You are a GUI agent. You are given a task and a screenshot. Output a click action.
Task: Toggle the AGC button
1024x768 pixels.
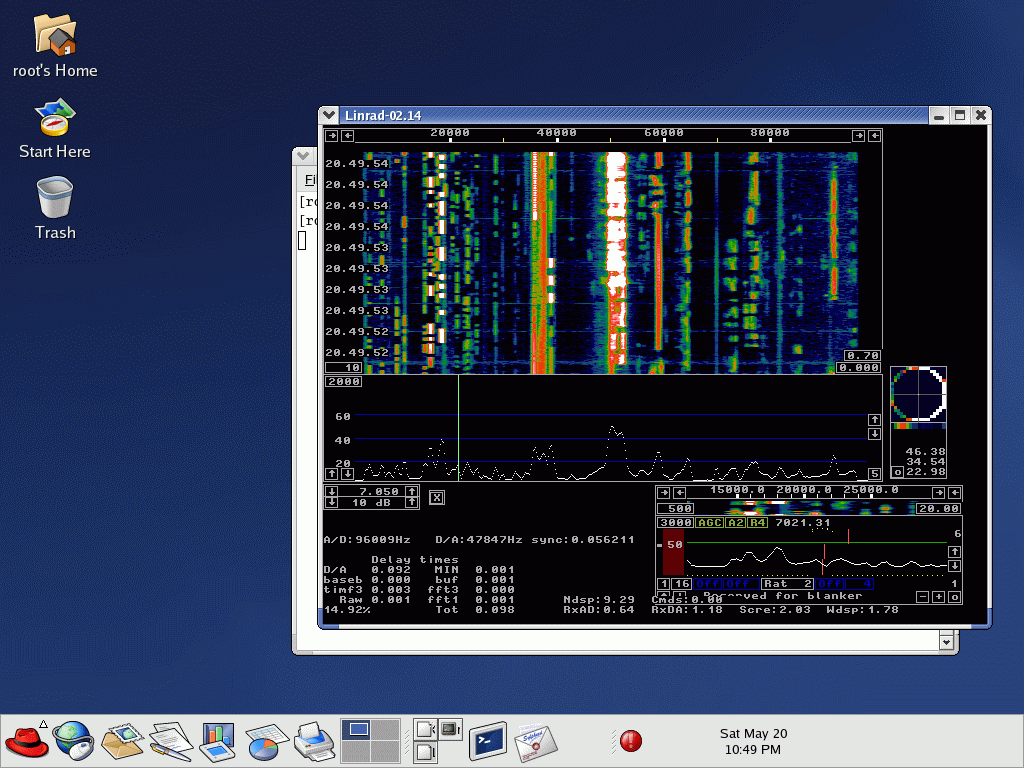[x=709, y=522]
